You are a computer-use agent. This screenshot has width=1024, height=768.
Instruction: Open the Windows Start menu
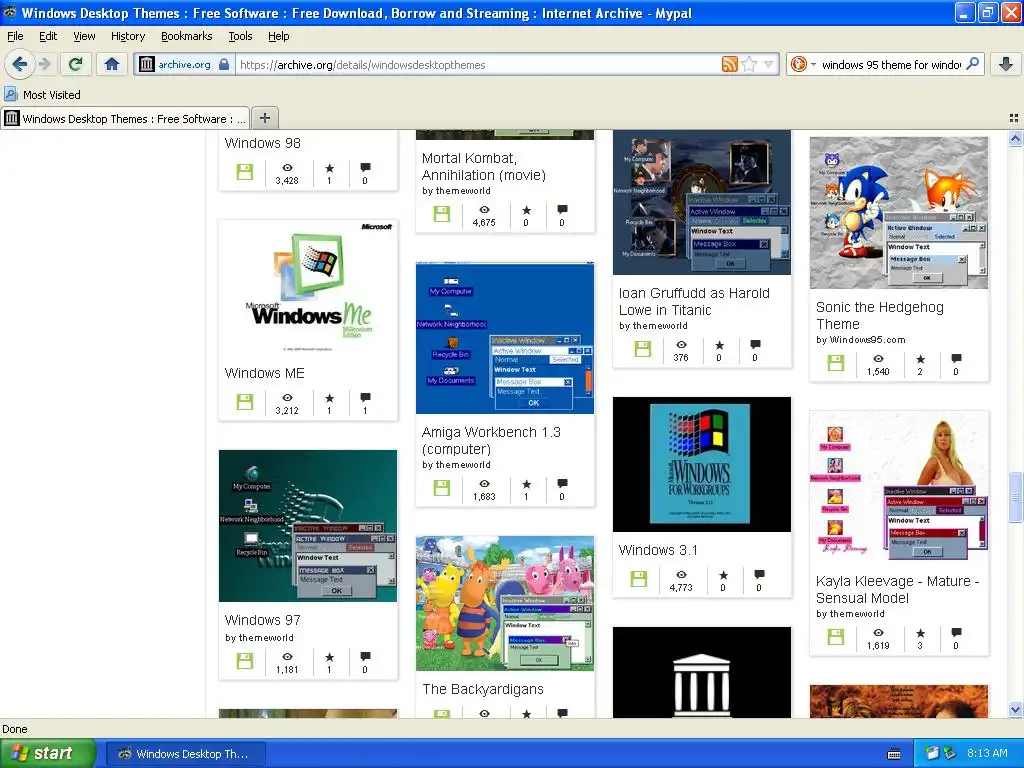click(47, 754)
